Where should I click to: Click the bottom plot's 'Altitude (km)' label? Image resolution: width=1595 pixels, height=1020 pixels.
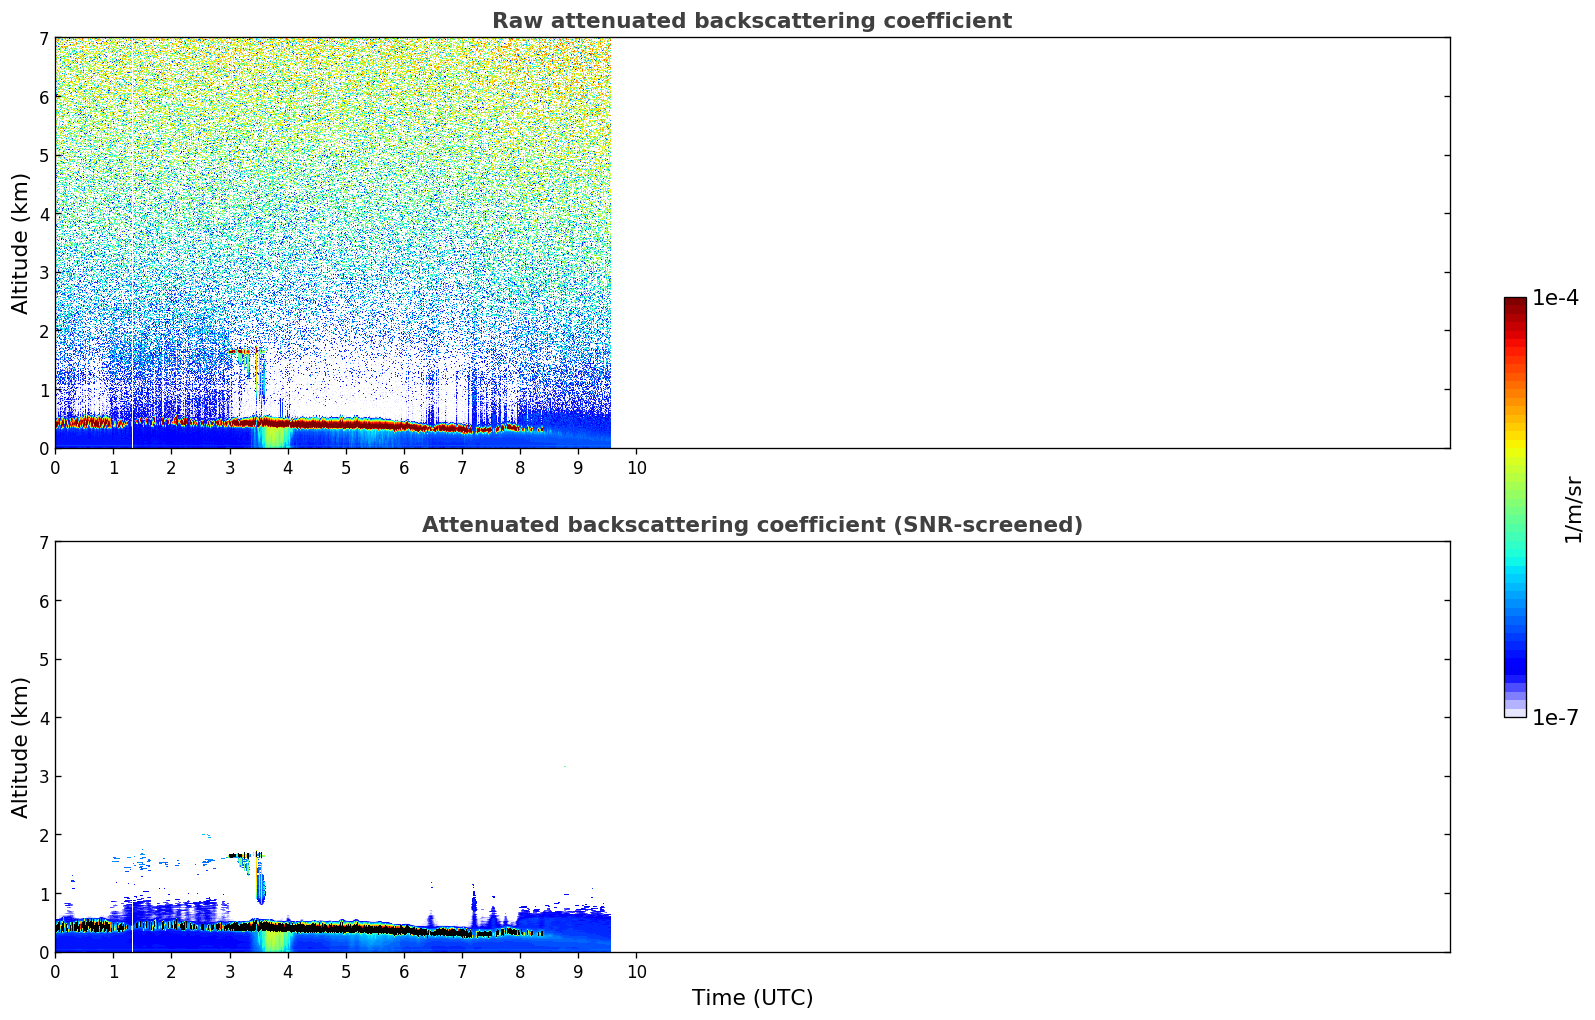pyautogui.click(x=21, y=747)
